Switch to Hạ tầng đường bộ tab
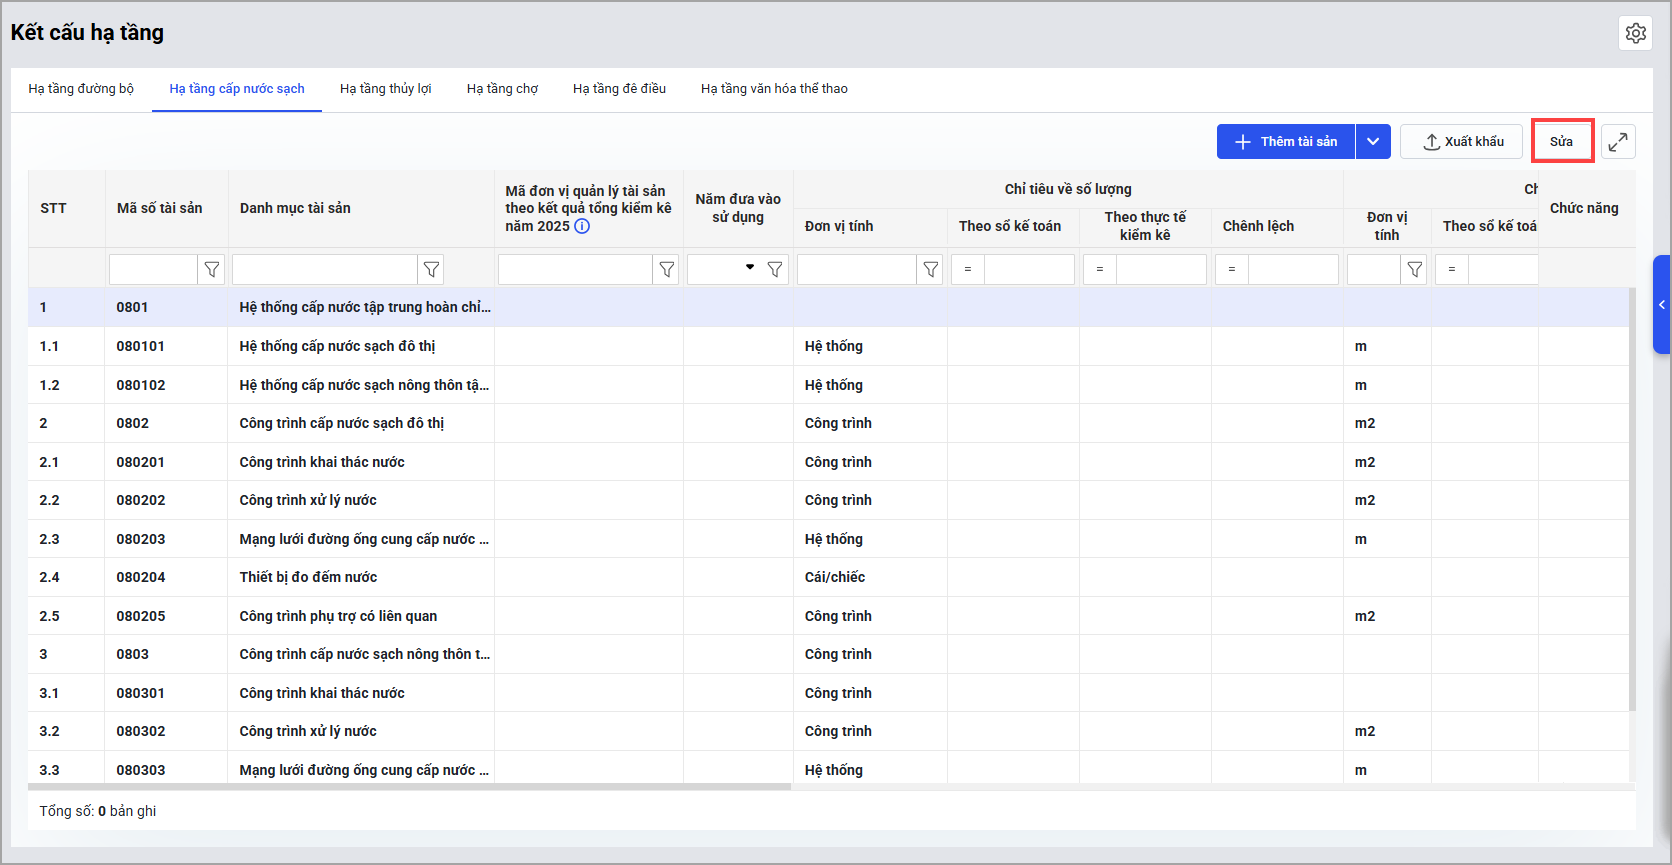The image size is (1672, 865). coord(81,89)
